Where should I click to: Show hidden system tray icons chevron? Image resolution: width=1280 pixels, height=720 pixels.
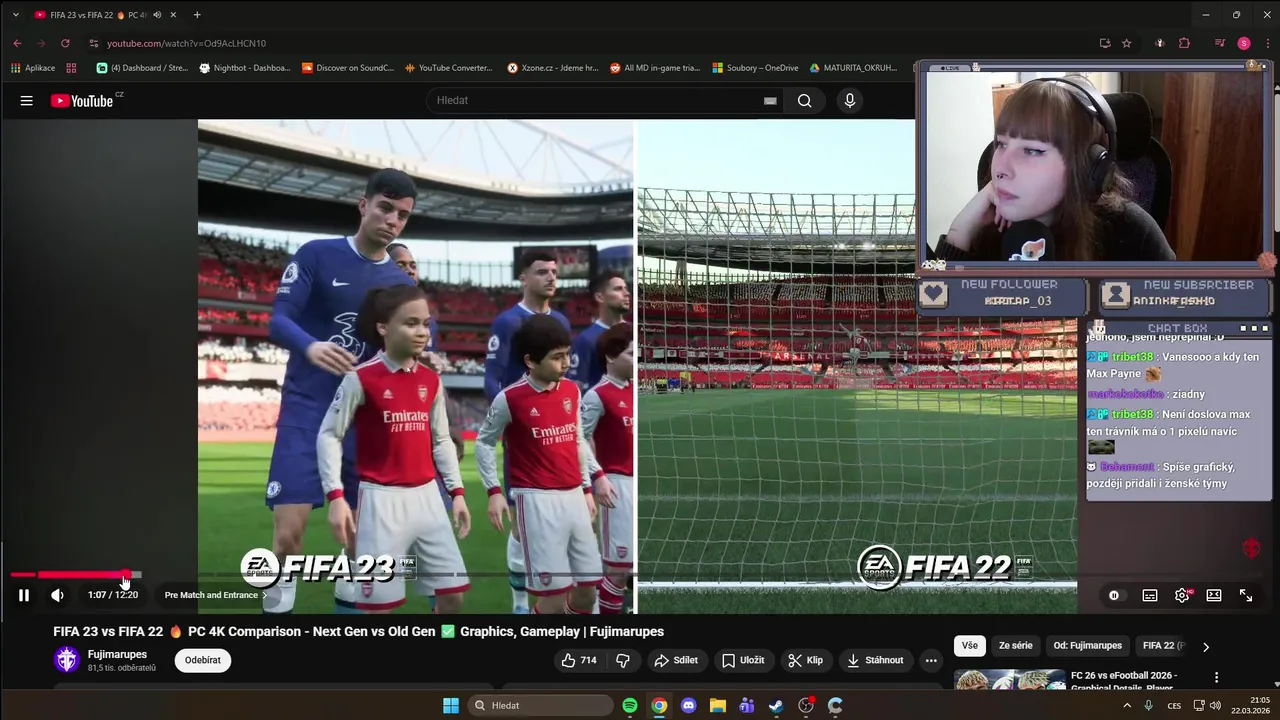[x=1127, y=705]
